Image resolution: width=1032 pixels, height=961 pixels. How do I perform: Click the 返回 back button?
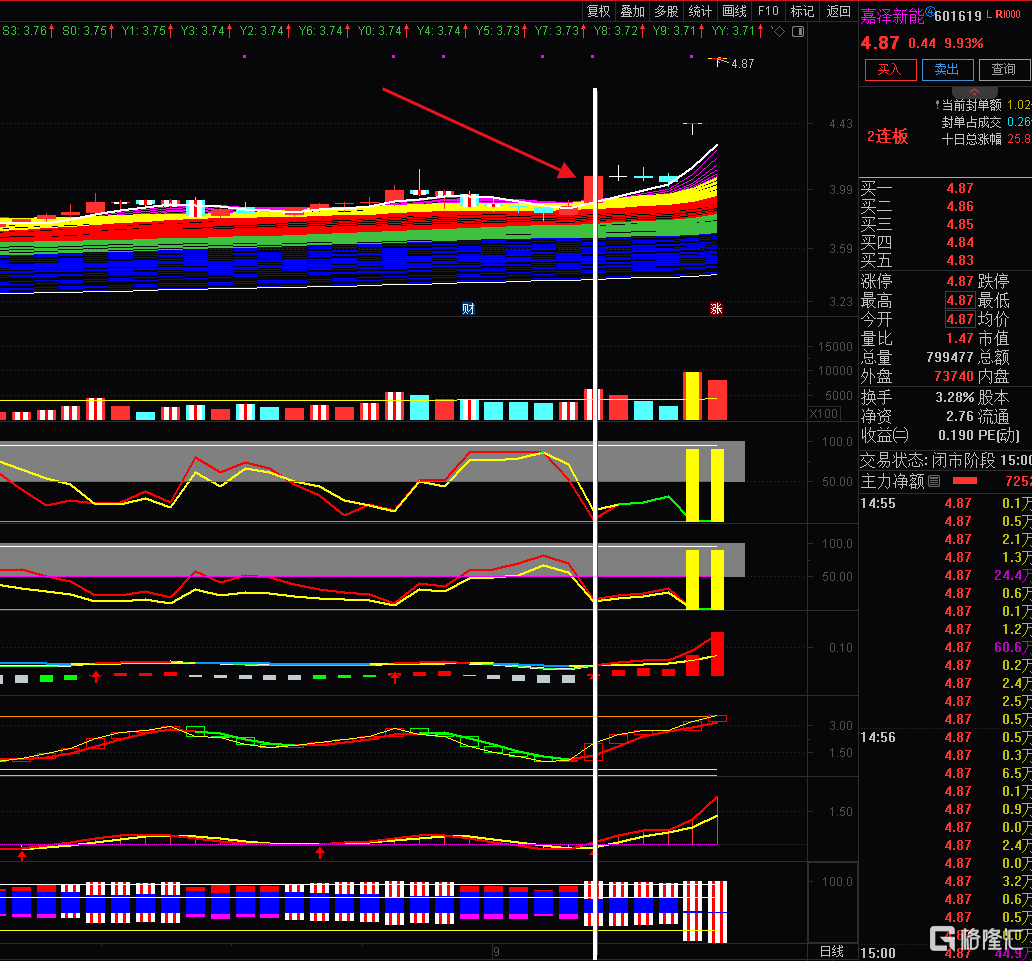click(x=838, y=11)
